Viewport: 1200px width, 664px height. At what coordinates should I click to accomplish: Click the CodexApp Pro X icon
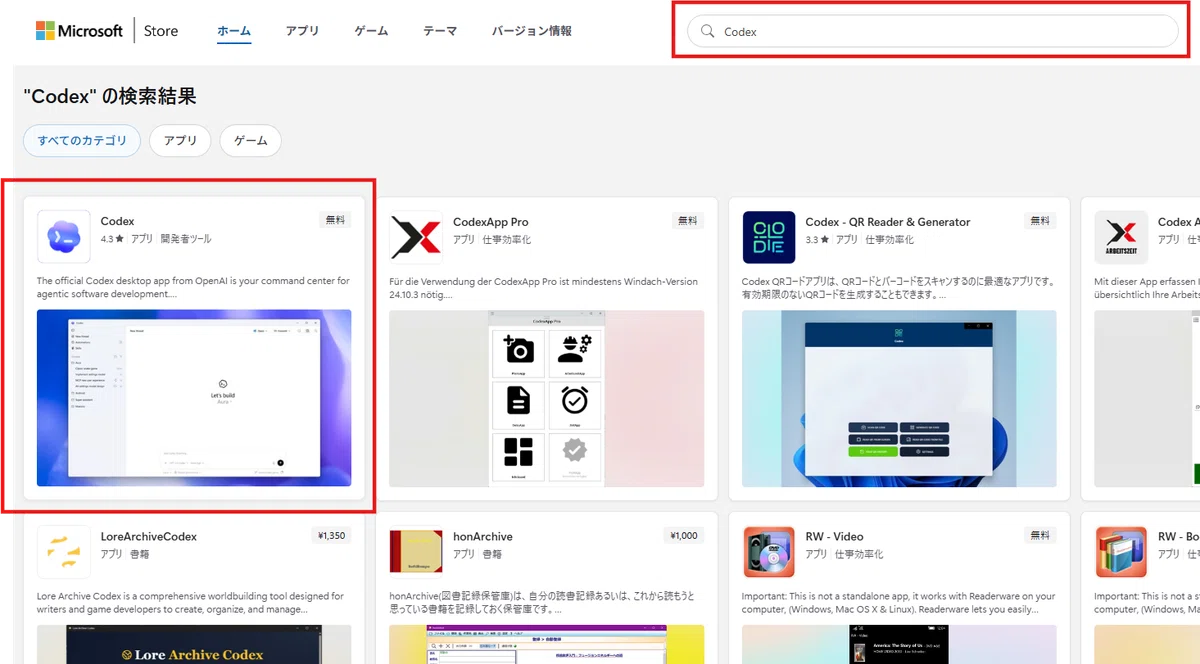415,237
